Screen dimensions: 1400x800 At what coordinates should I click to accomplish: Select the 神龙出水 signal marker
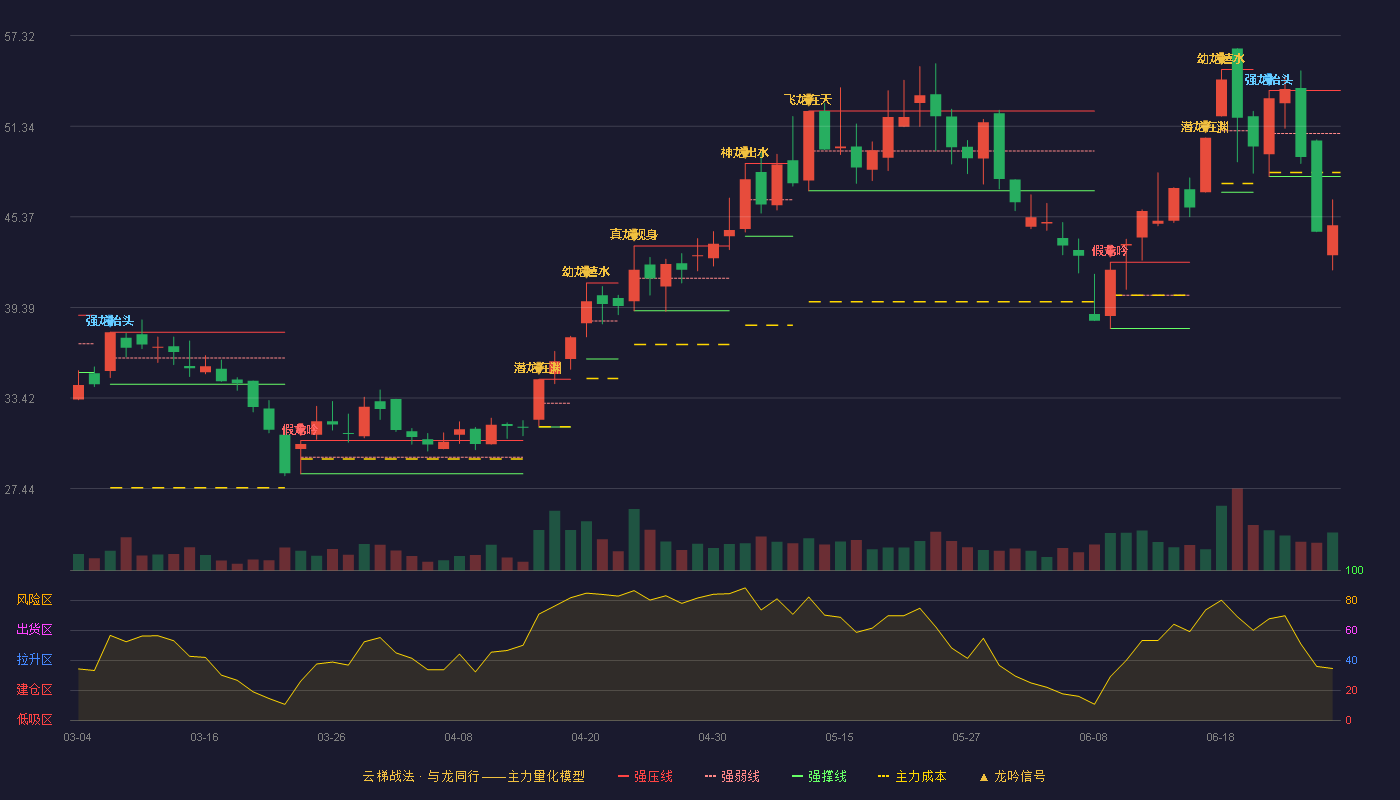click(x=745, y=153)
